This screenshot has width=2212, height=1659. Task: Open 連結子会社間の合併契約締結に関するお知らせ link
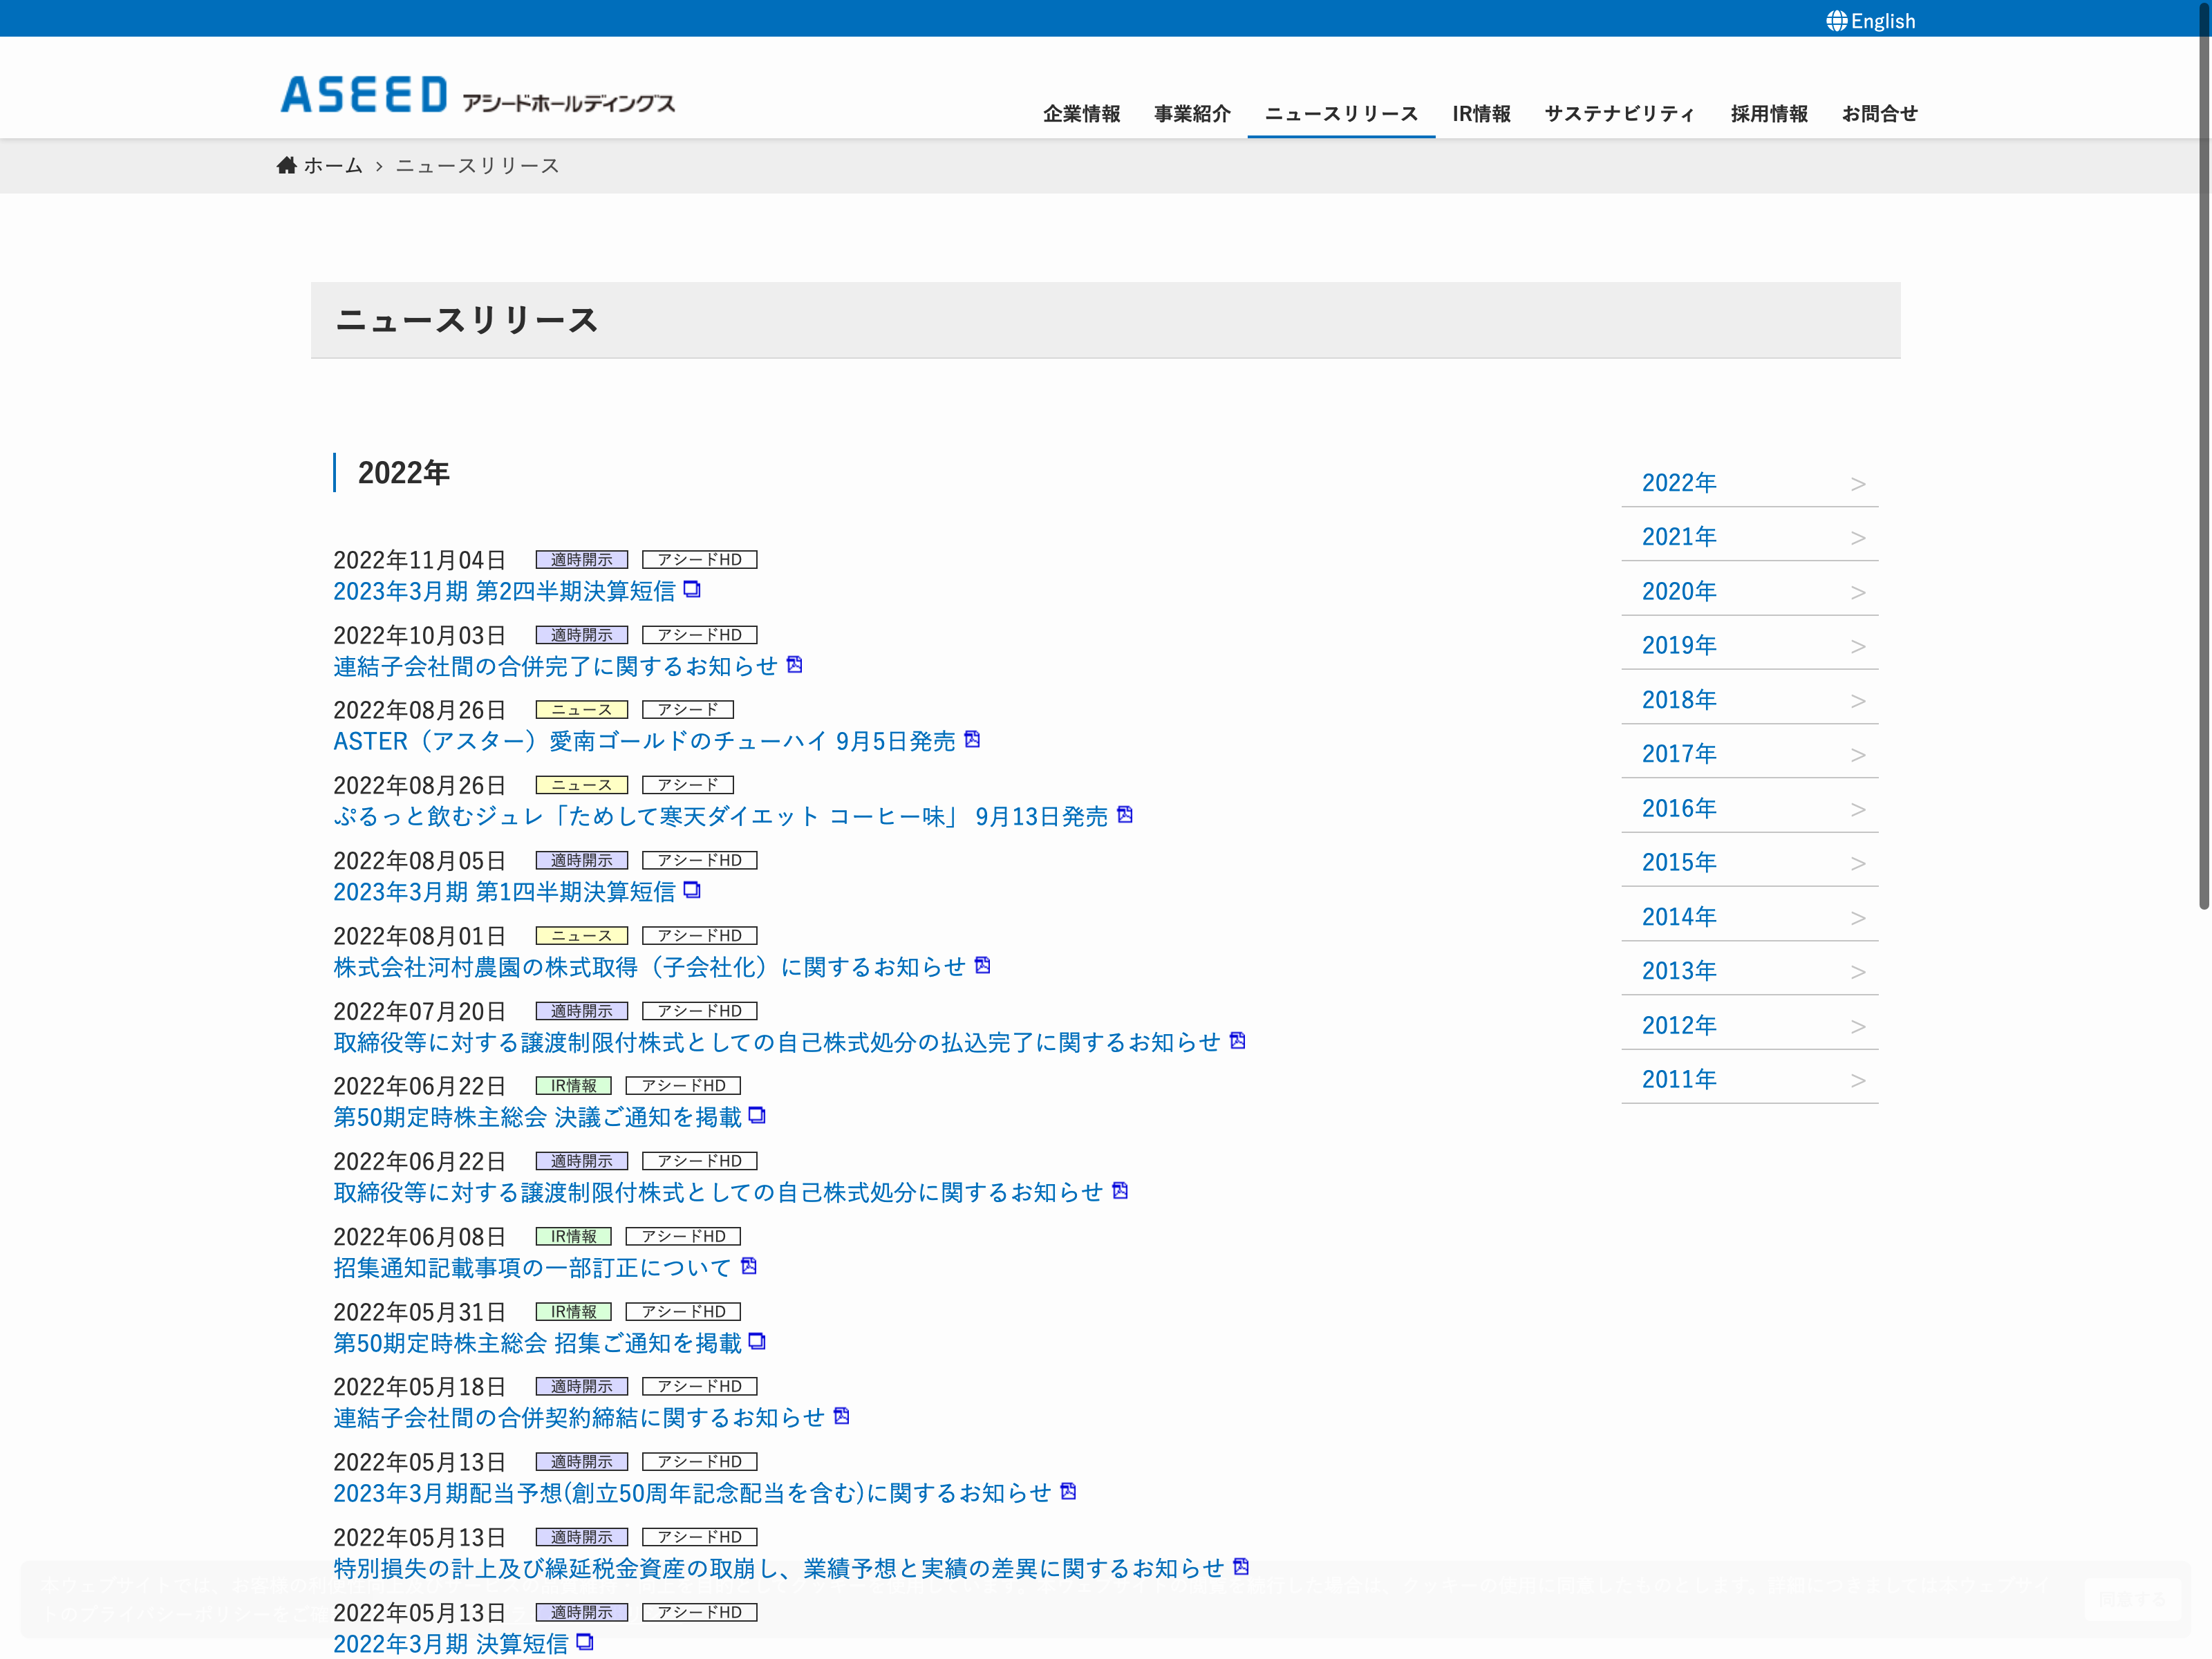coord(579,1418)
